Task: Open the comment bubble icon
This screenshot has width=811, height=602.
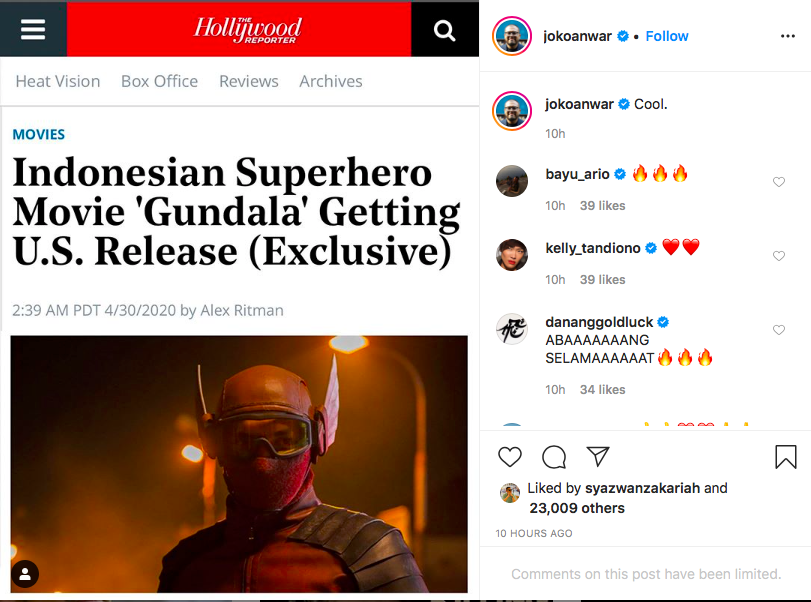Action: (554, 457)
